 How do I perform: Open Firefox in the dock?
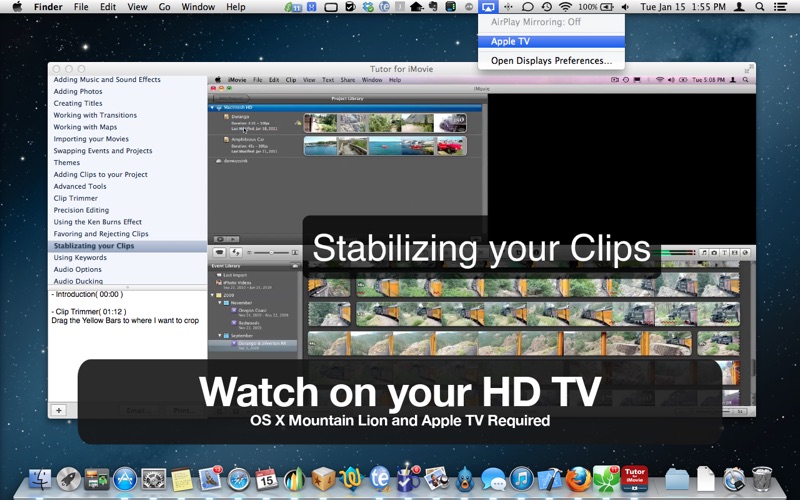tap(578, 479)
